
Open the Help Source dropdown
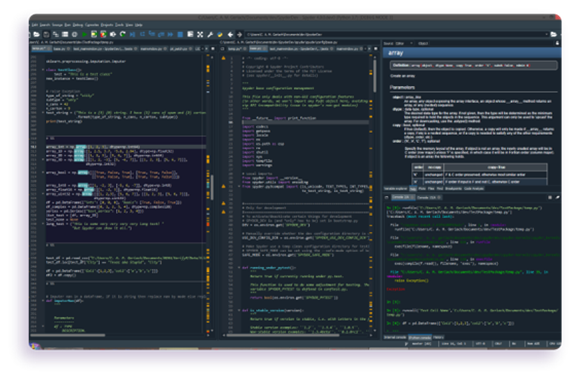pos(404,43)
